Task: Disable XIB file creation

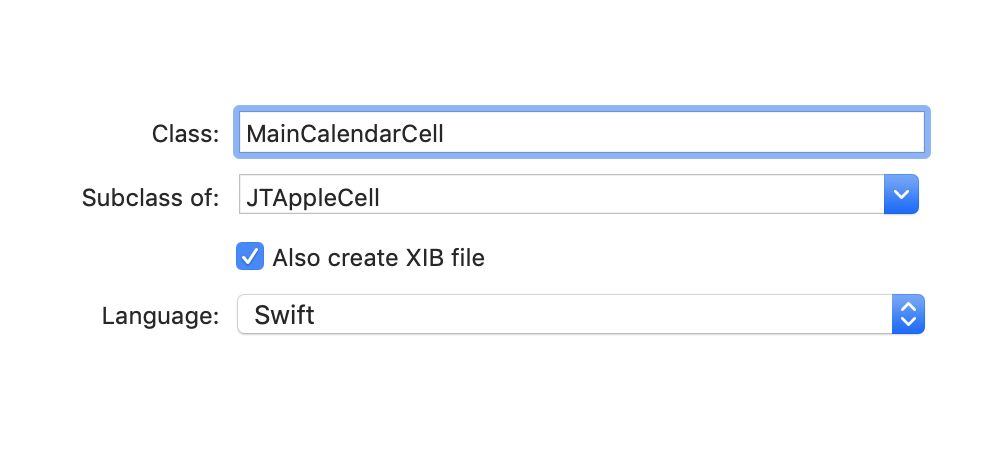Action: (x=250, y=257)
